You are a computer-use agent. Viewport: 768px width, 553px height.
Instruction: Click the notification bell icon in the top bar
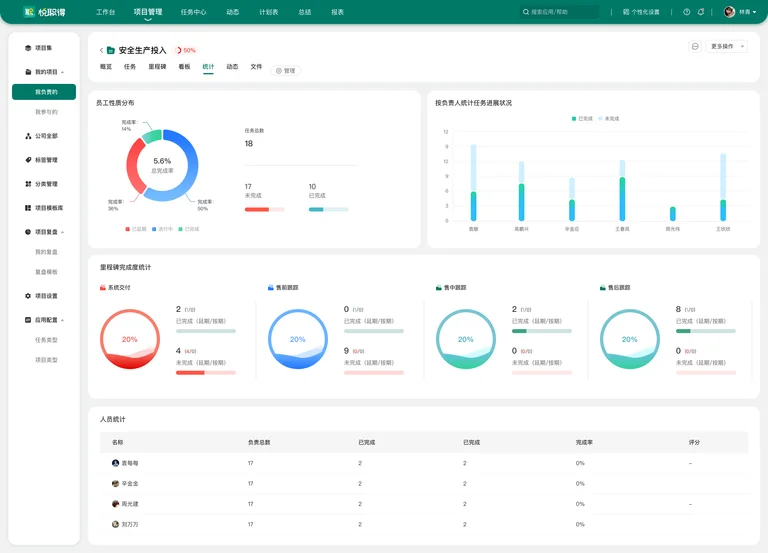[x=701, y=12]
